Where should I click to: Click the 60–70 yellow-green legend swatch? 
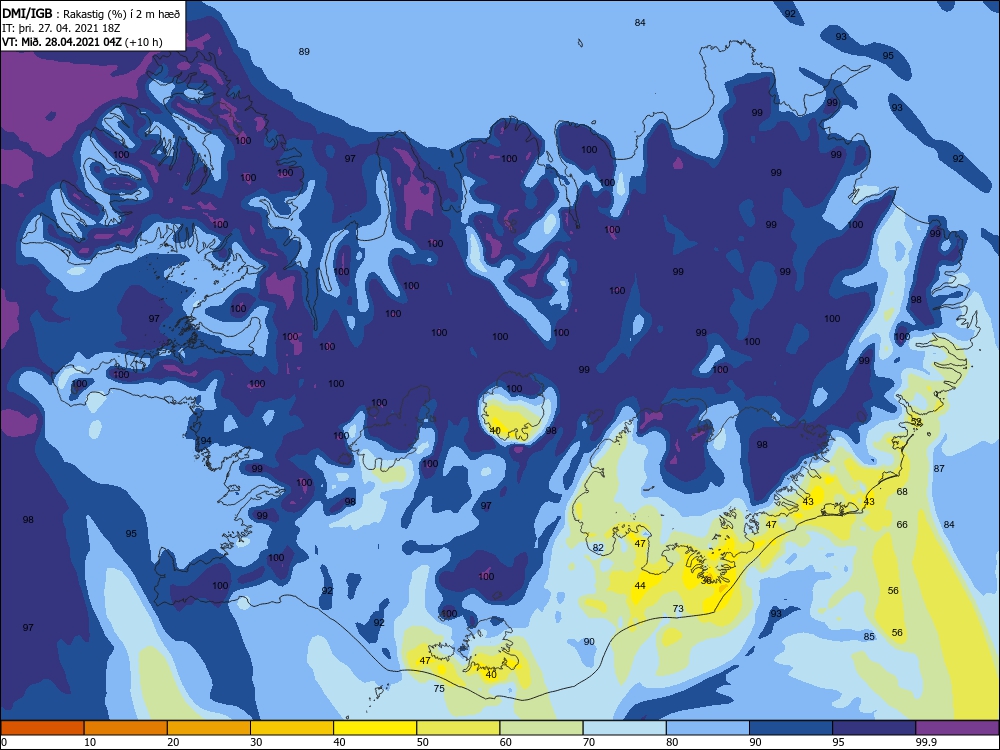point(541,728)
